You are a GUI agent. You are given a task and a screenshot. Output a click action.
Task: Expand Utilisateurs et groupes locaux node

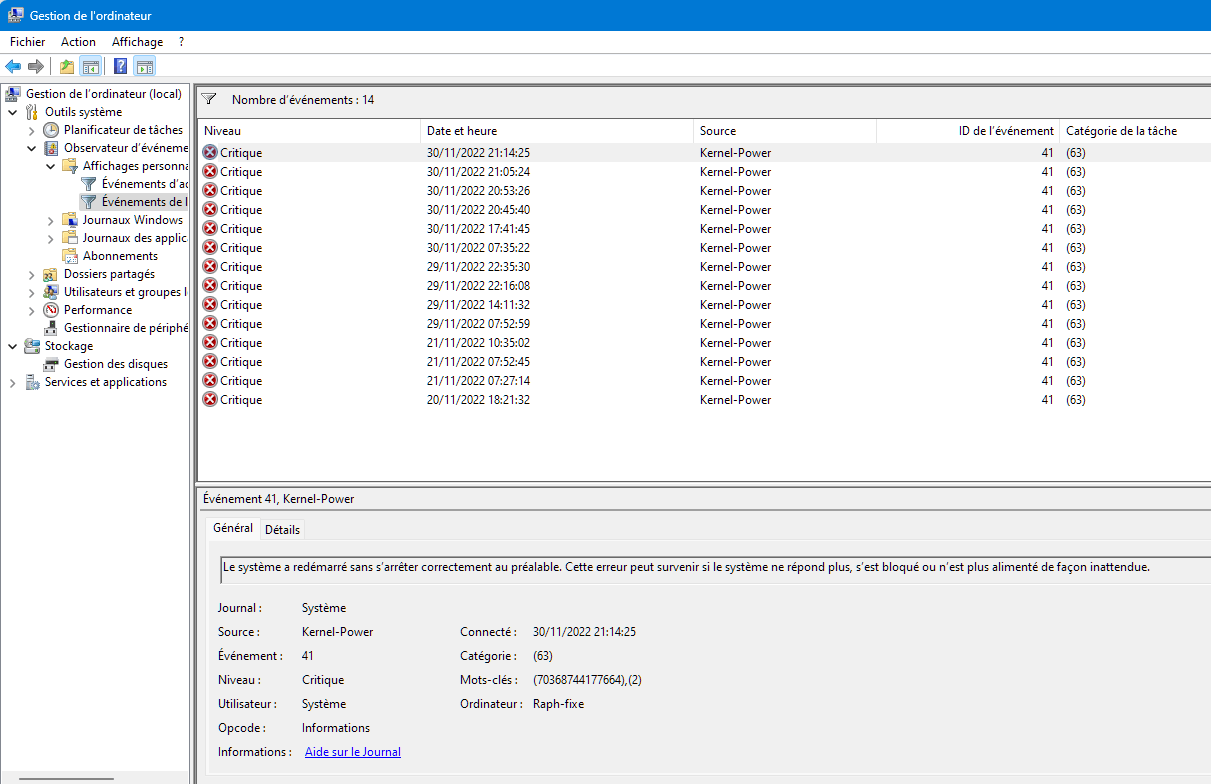point(31,292)
